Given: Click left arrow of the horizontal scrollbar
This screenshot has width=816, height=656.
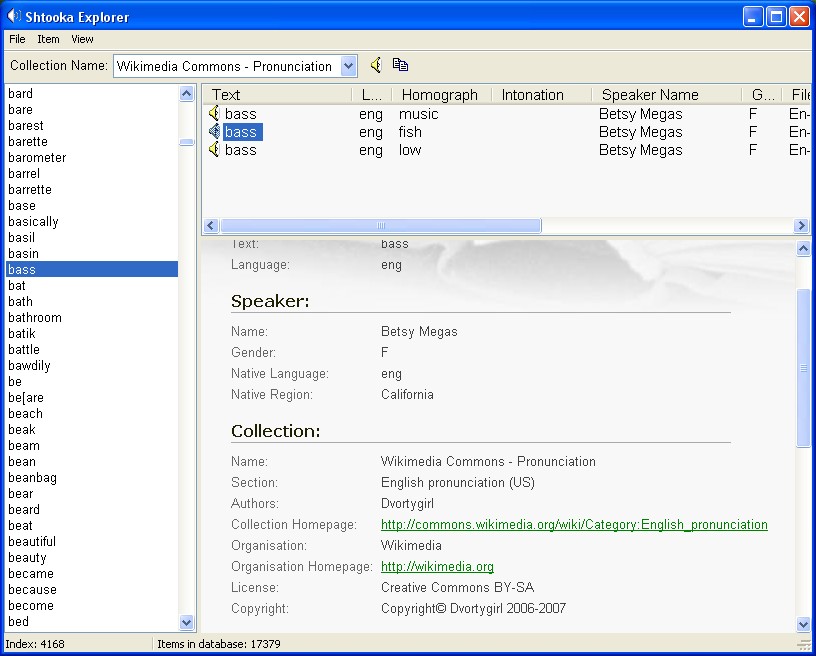Looking at the screenshot, I should [210, 225].
